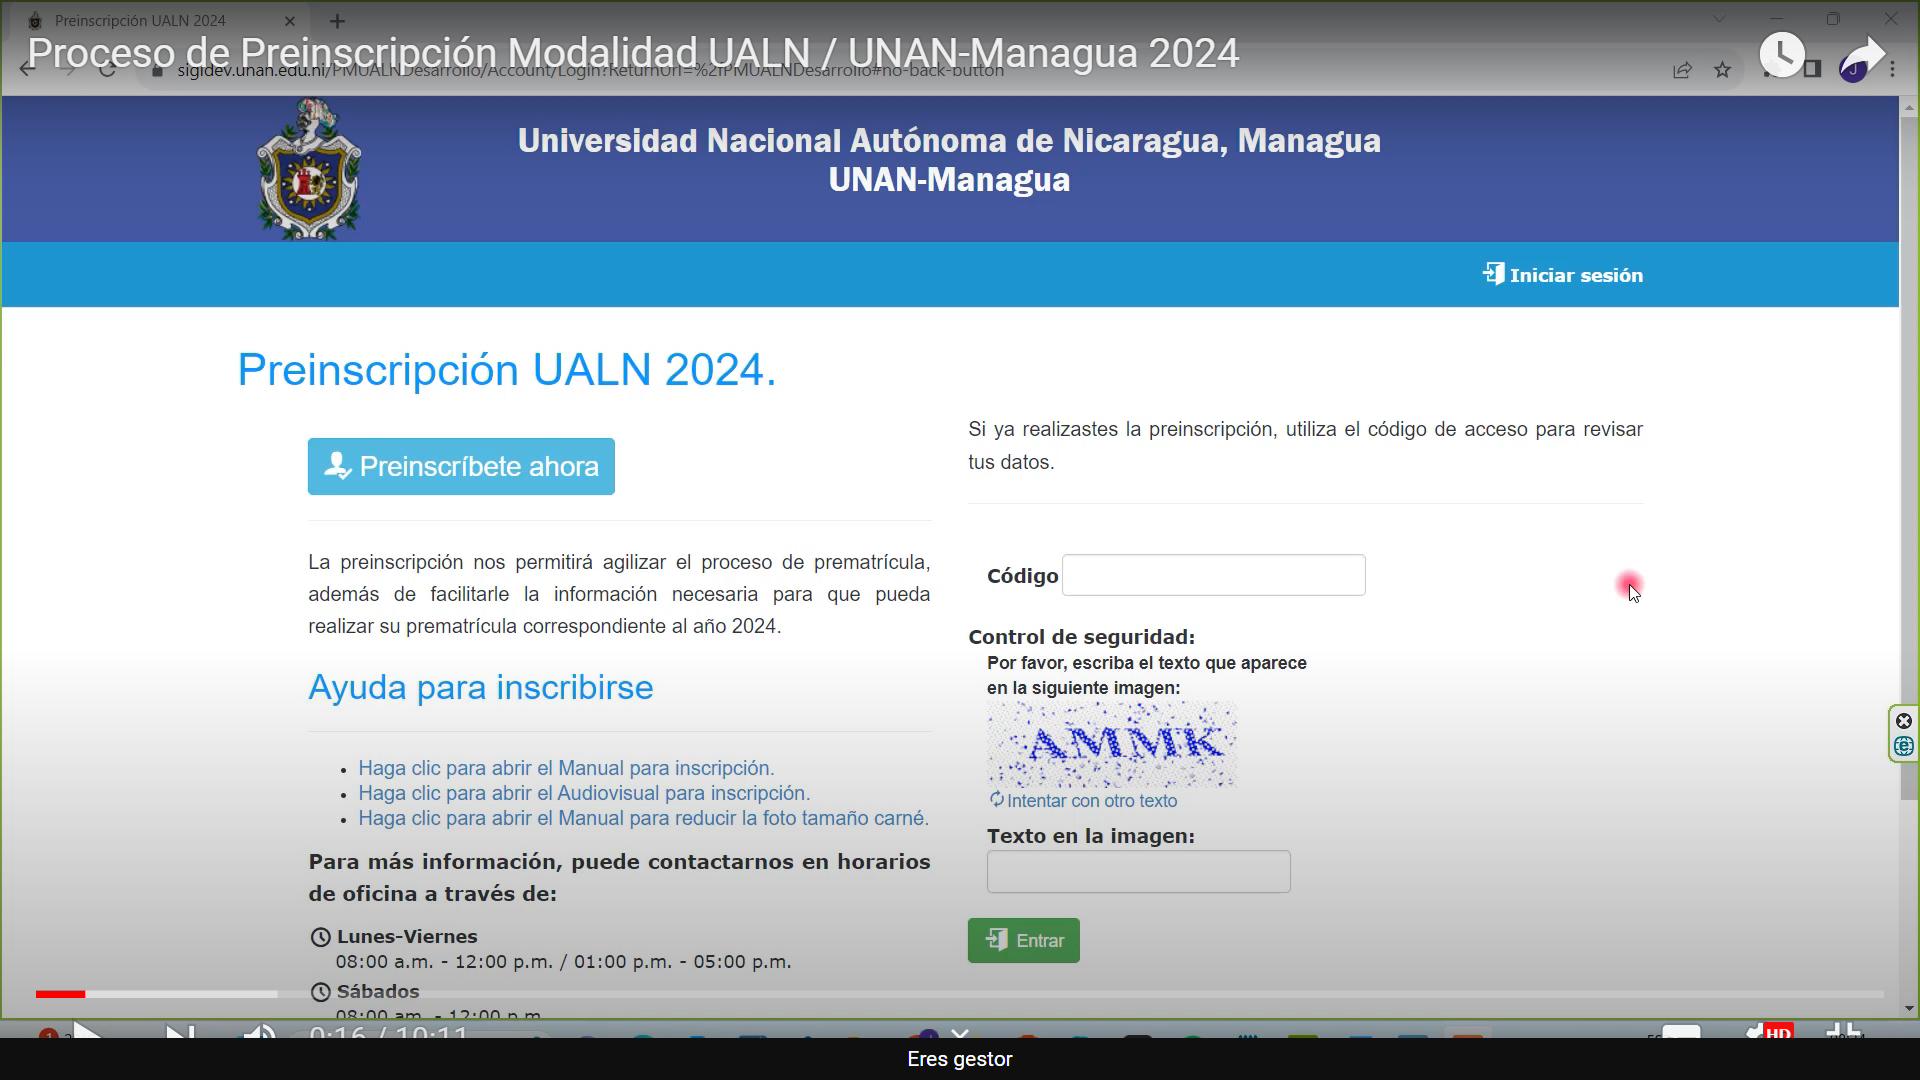Open the Chrome profile avatar
This screenshot has height=1080, width=1920.
point(1853,70)
